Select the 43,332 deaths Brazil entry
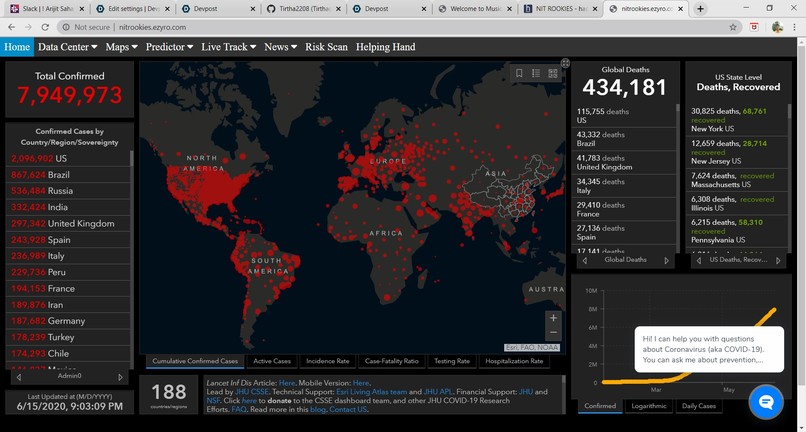 coord(624,139)
